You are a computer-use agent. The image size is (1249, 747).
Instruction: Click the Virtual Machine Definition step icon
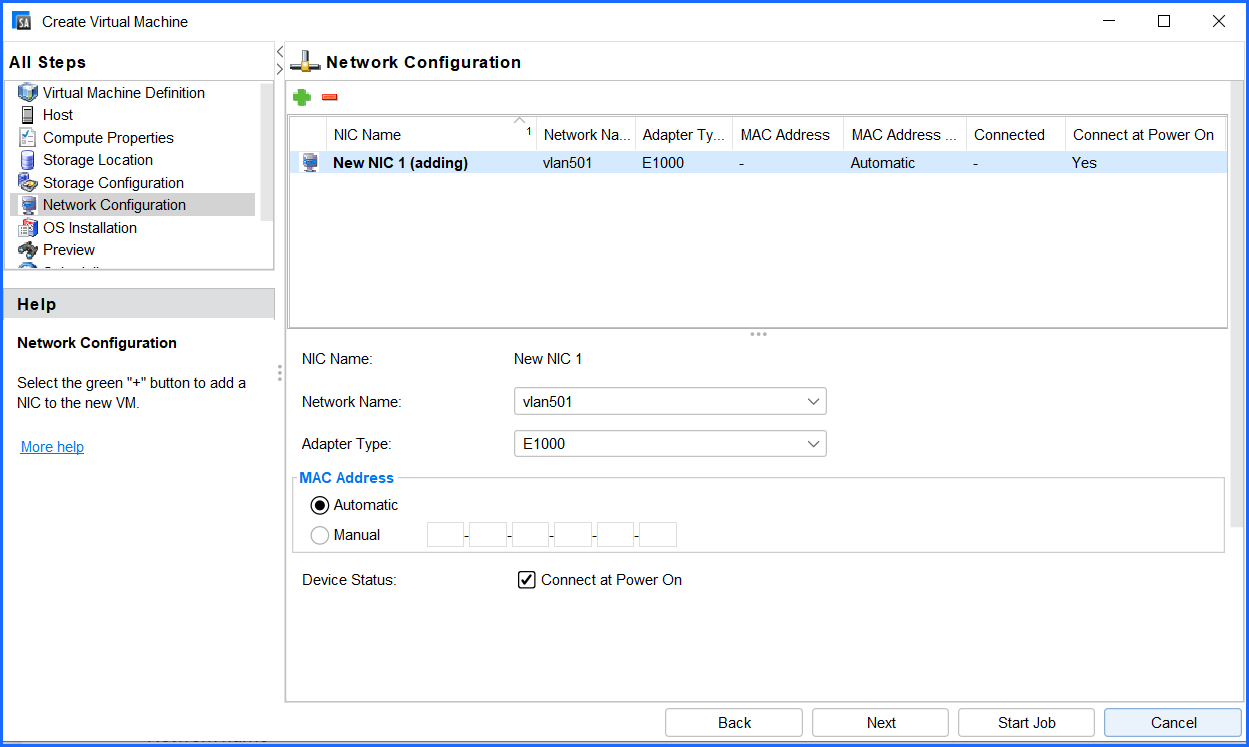coord(28,93)
